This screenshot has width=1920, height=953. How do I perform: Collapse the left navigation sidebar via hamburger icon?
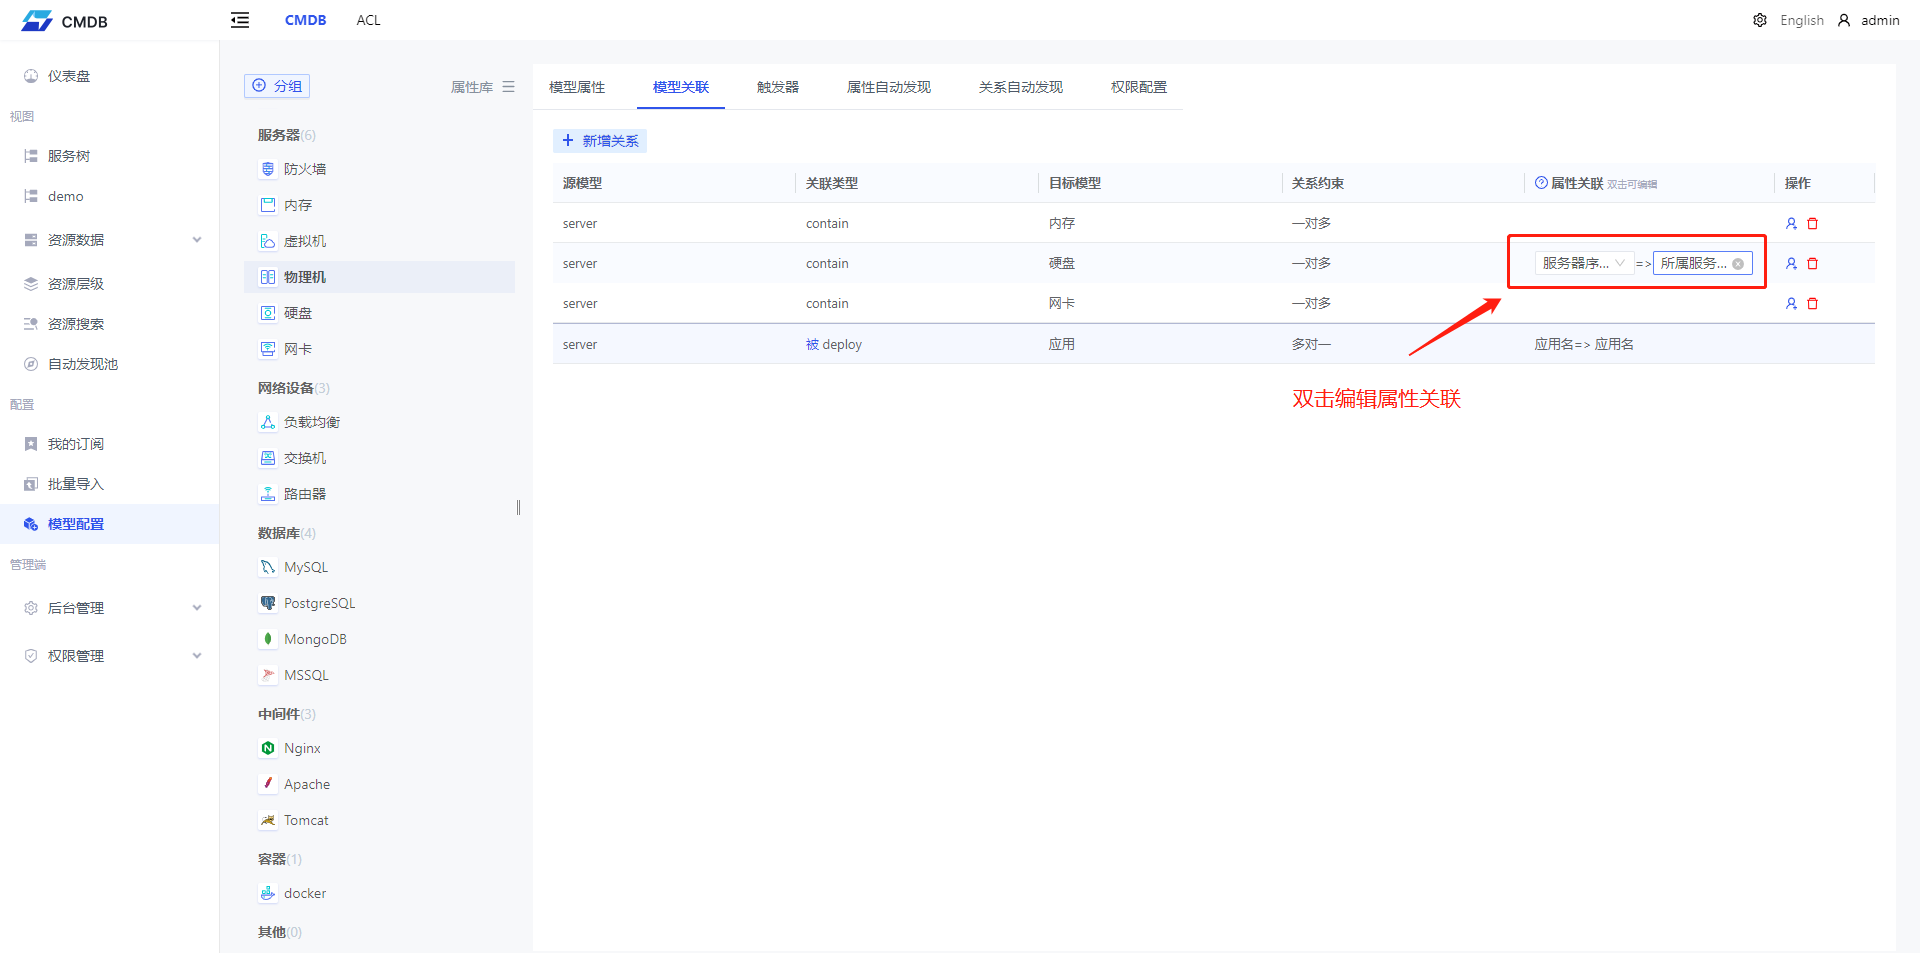pos(239,19)
